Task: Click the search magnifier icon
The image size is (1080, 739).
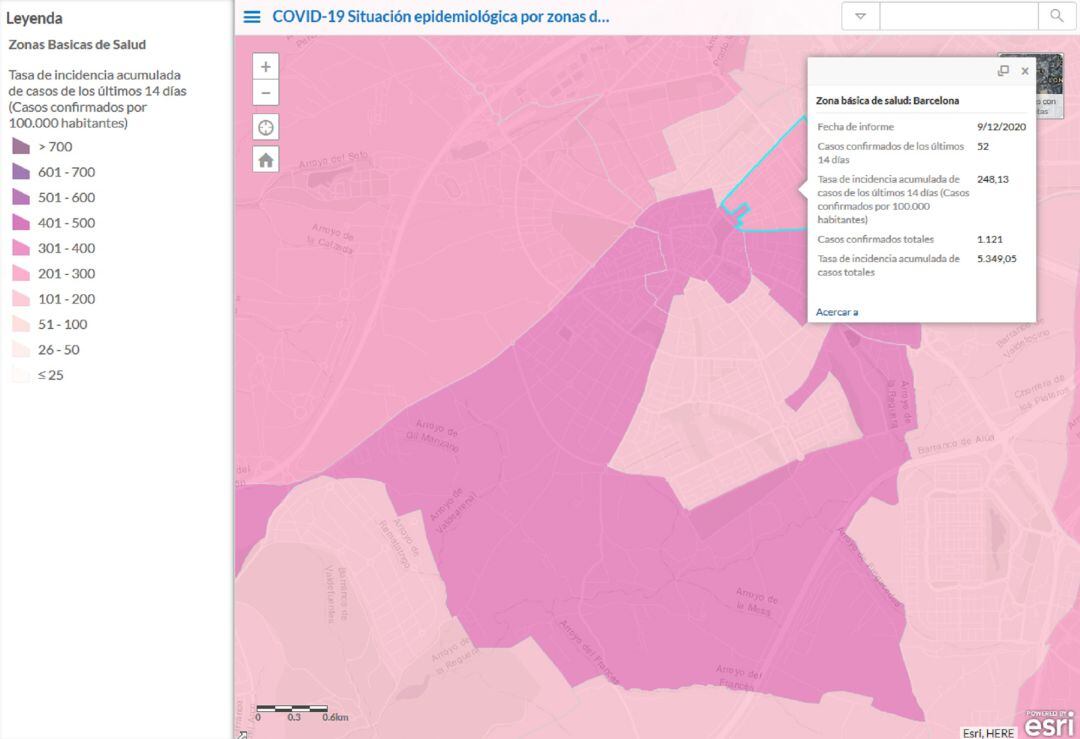Action: [x=1056, y=16]
